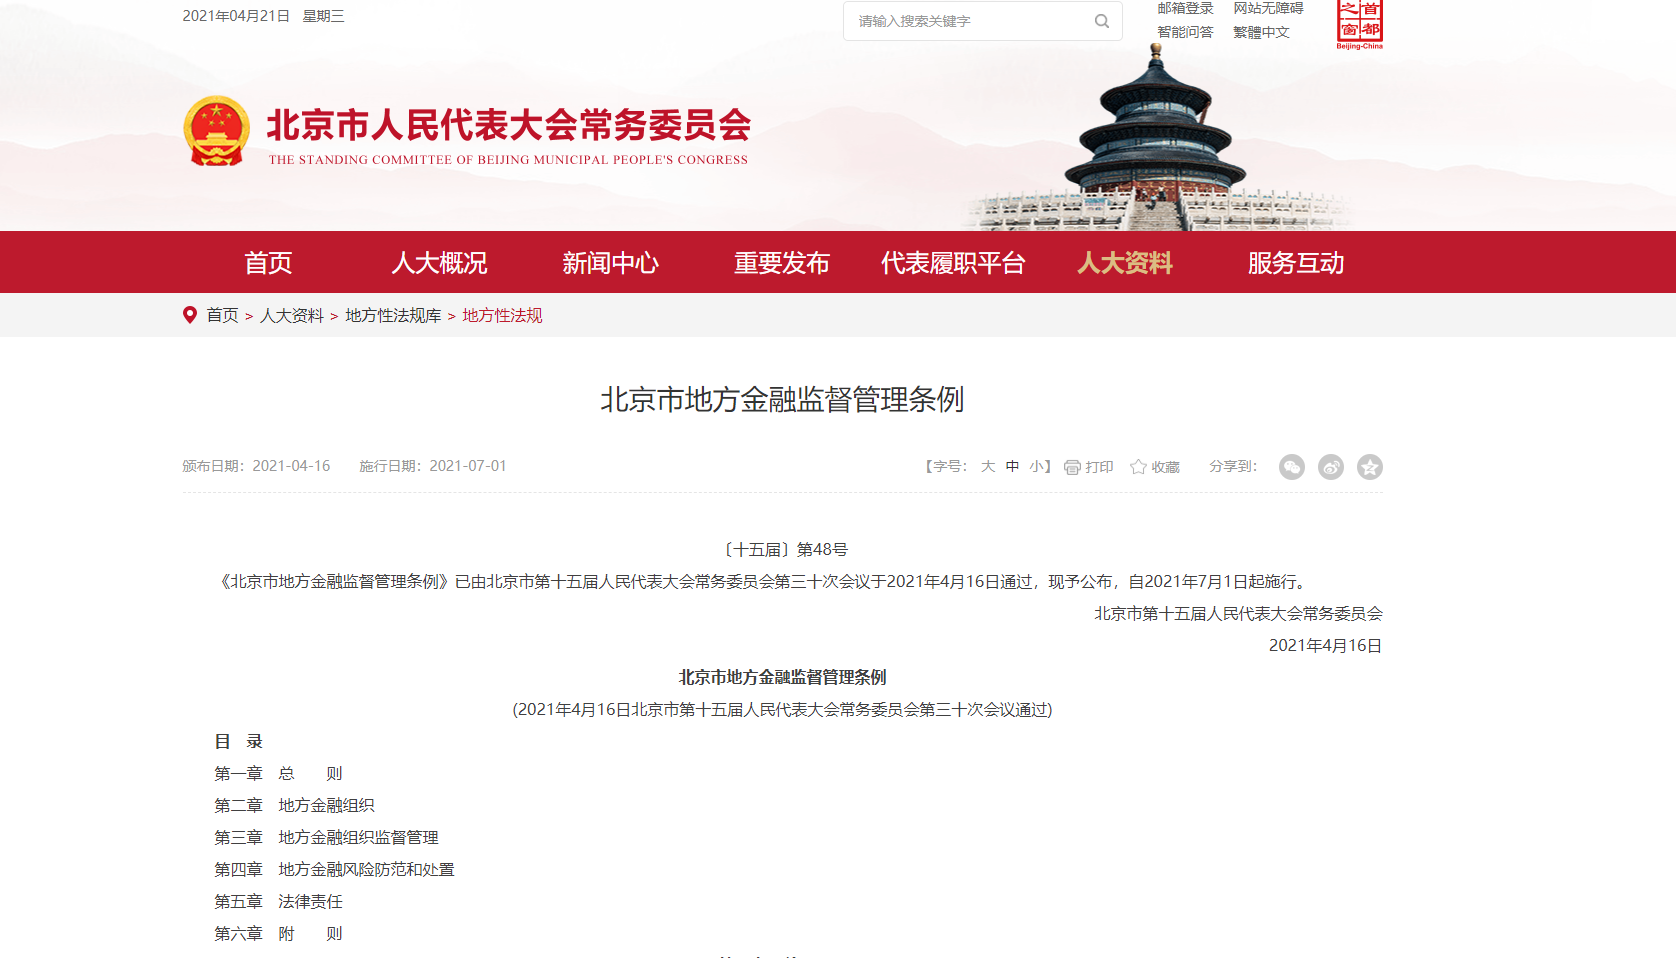The width and height of the screenshot is (1676, 958).
Task: Set font size to large (大)
Action: click(988, 467)
